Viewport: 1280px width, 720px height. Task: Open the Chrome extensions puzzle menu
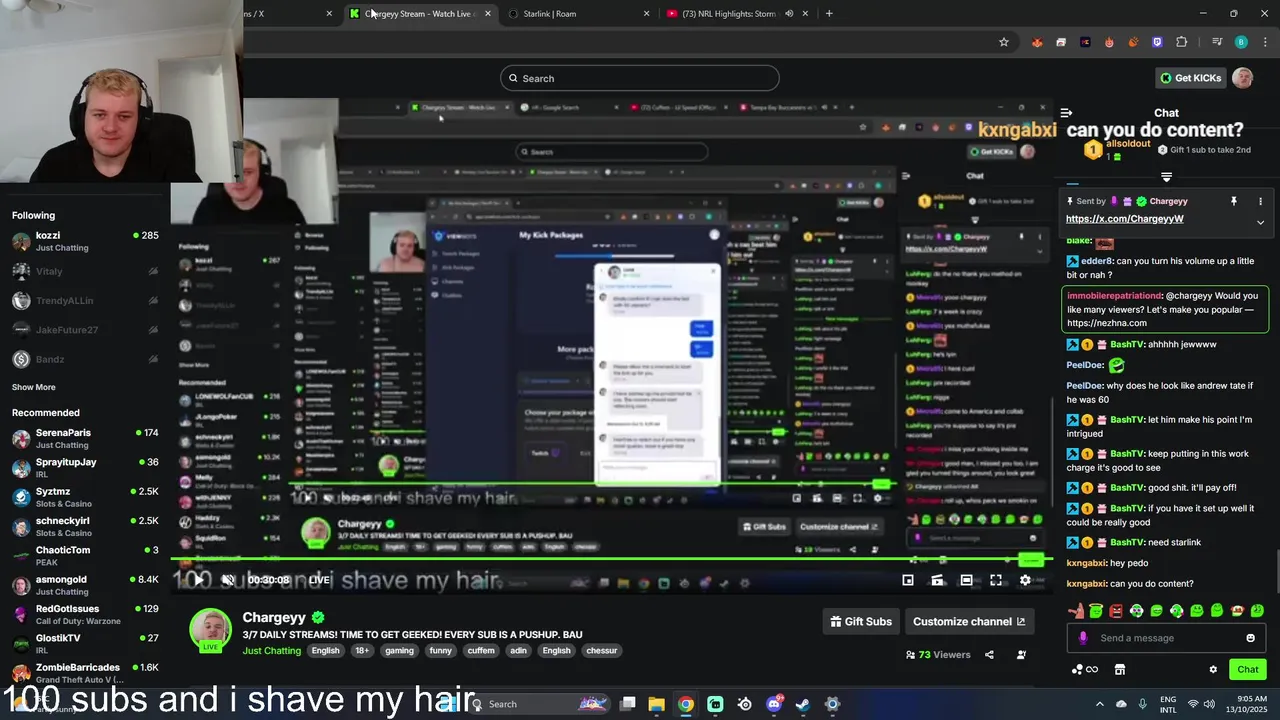coord(1182,42)
